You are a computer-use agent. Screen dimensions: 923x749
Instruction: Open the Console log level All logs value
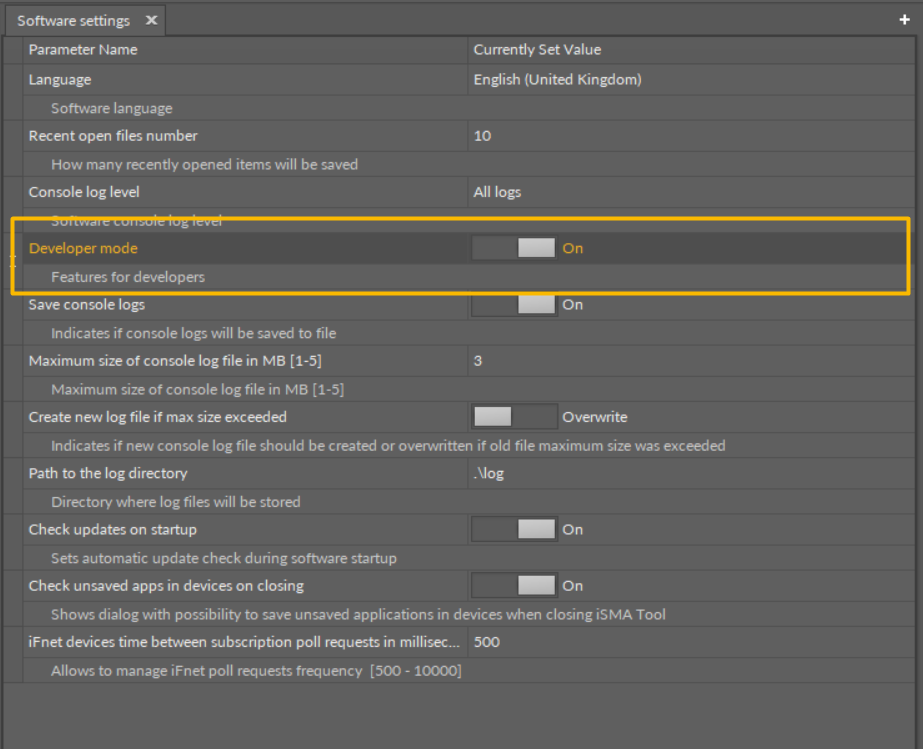click(497, 192)
